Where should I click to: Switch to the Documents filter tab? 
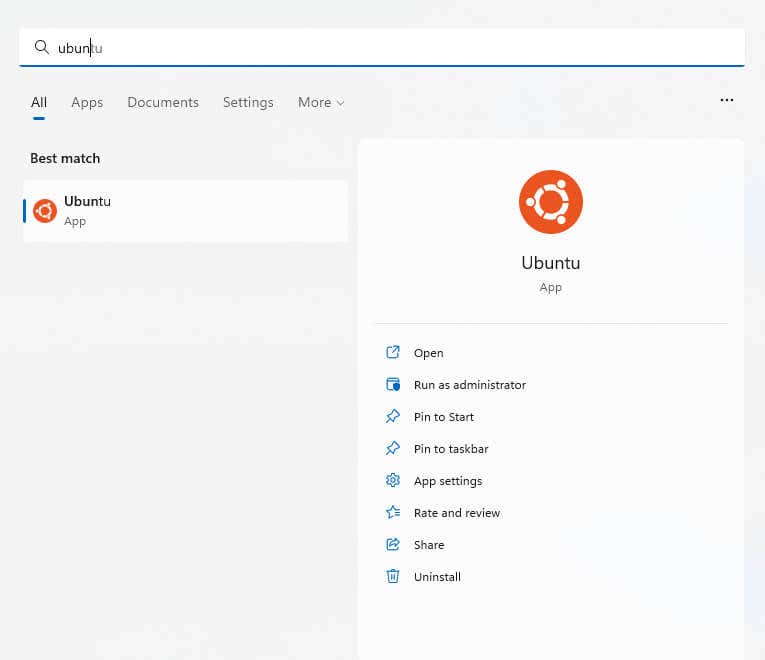[x=163, y=102]
